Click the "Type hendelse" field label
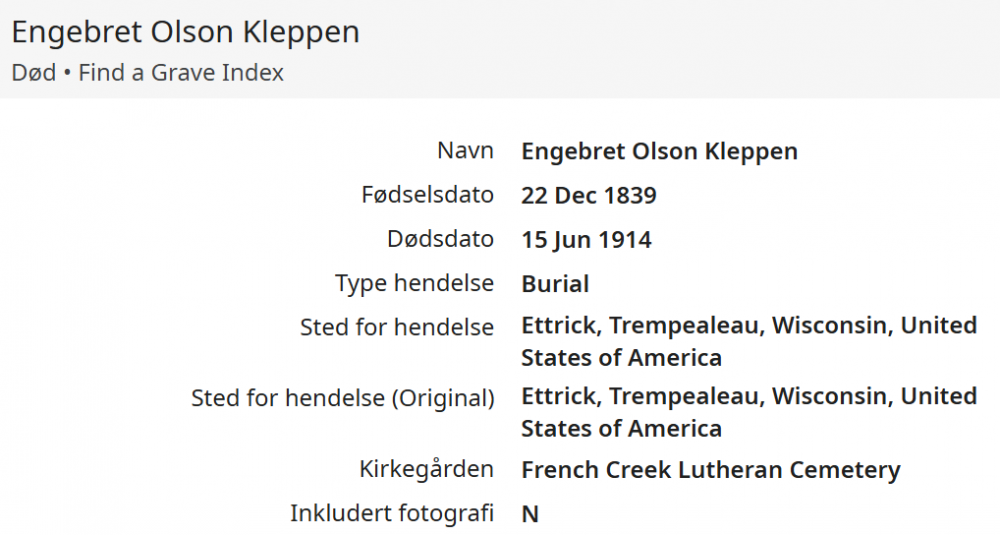The height and width of the screenshot is (535, 1000). 414,283
